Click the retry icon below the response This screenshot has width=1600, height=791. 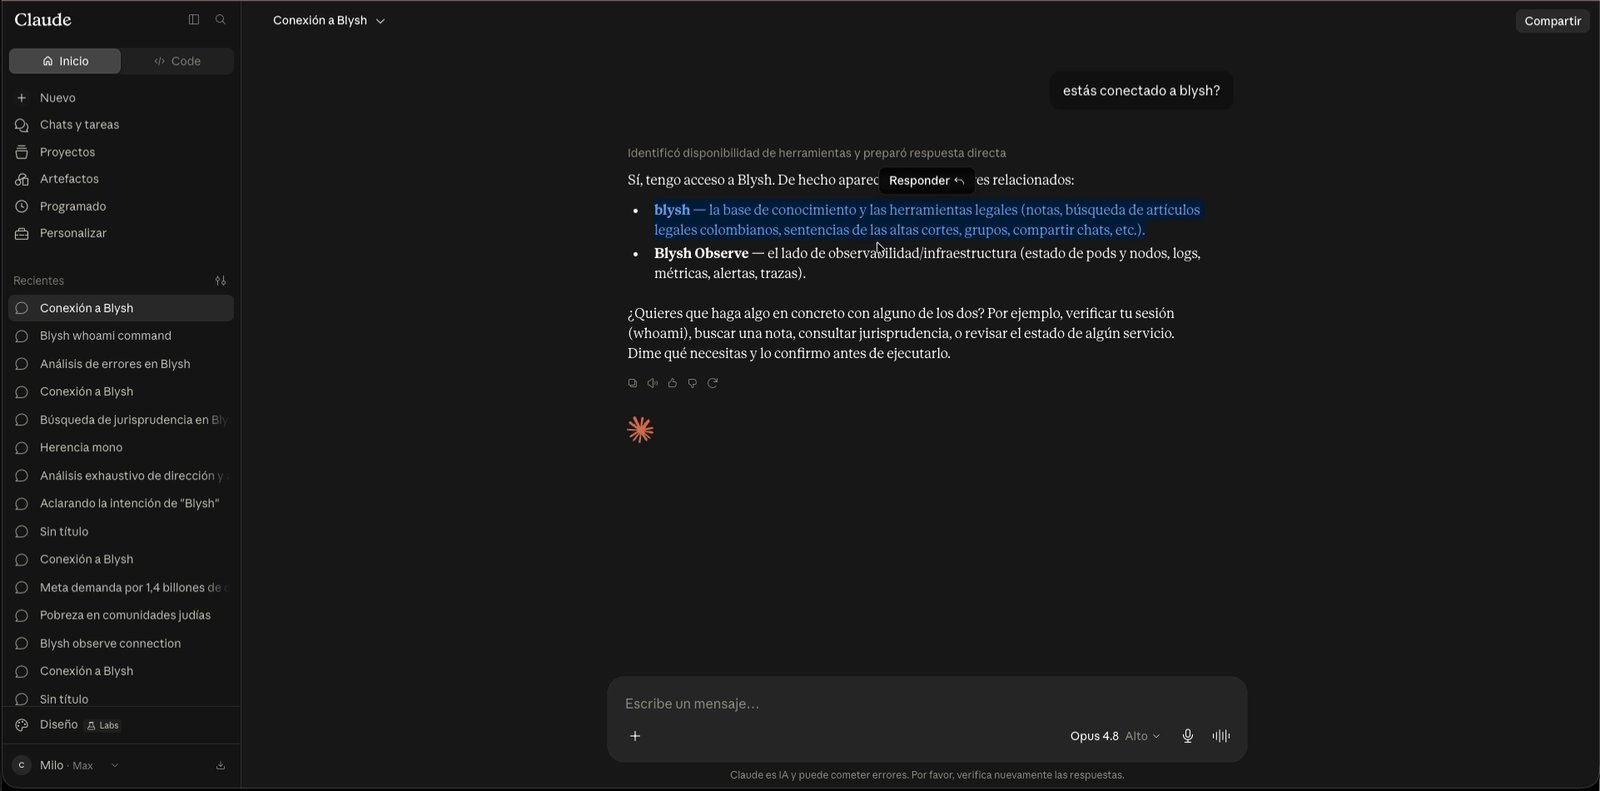tap(713, 383)
